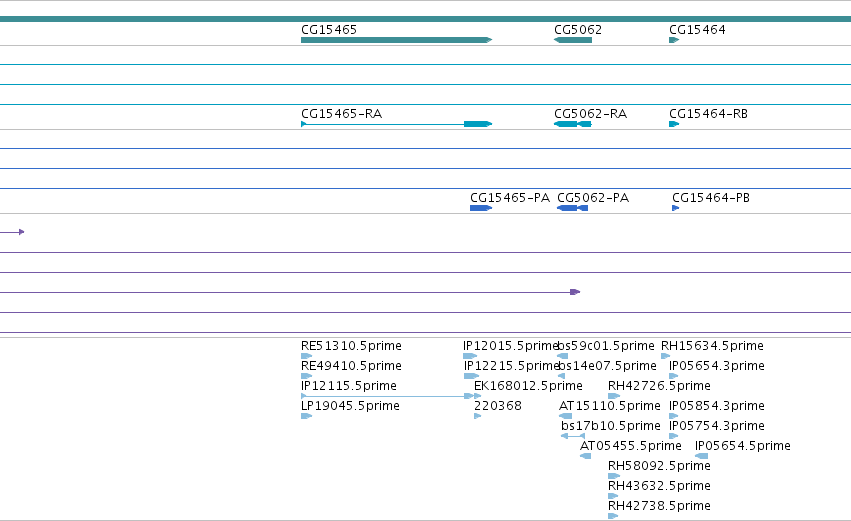Select the CG15465-RA transcript
This screenshot has height=521, width=851.
[x=396, y=124]
